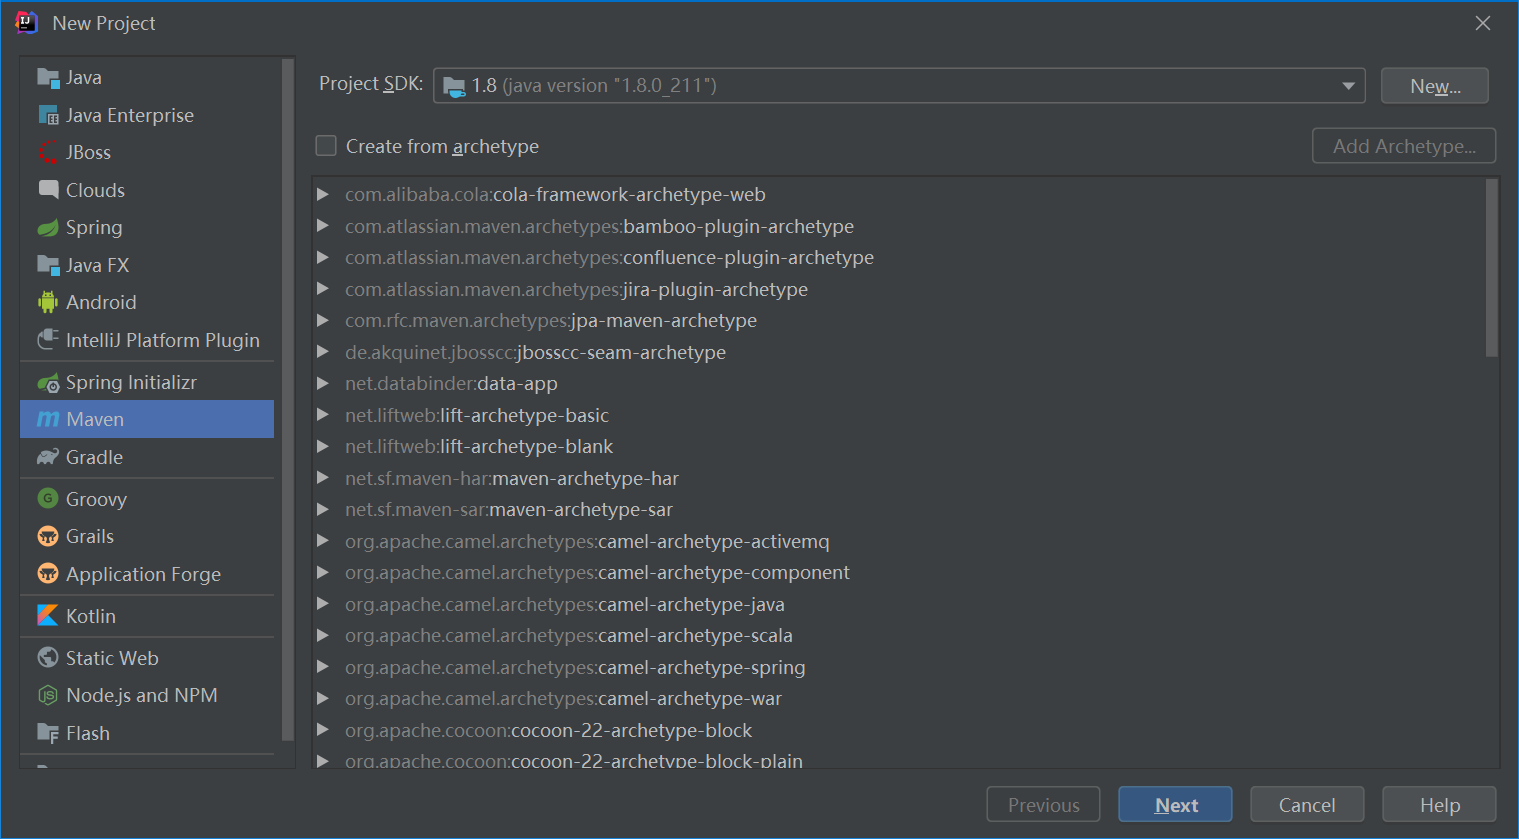Click the Previous button
The width and height of the screenshot is (1519, 839).
[1043, 805]
